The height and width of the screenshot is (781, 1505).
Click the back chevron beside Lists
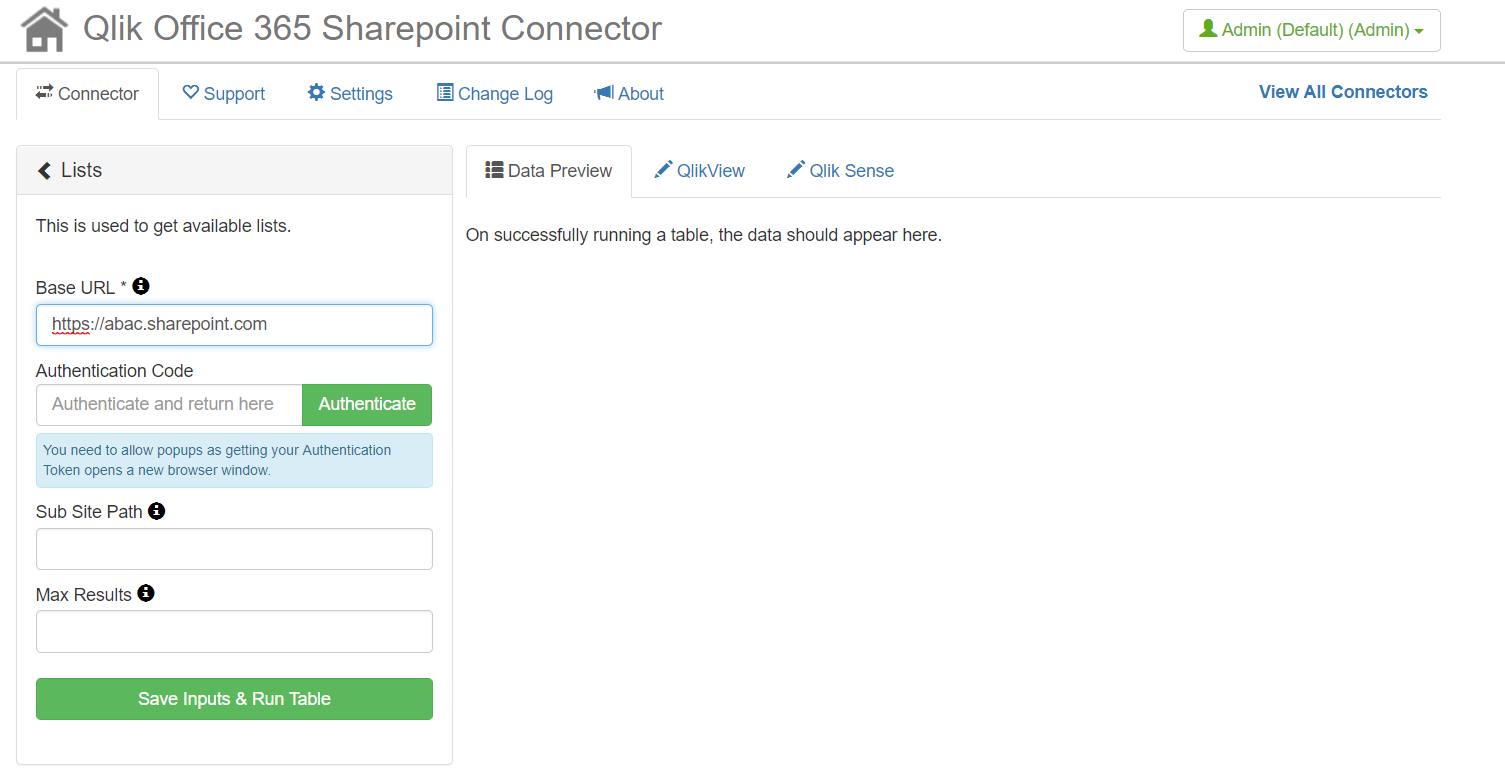44,171
